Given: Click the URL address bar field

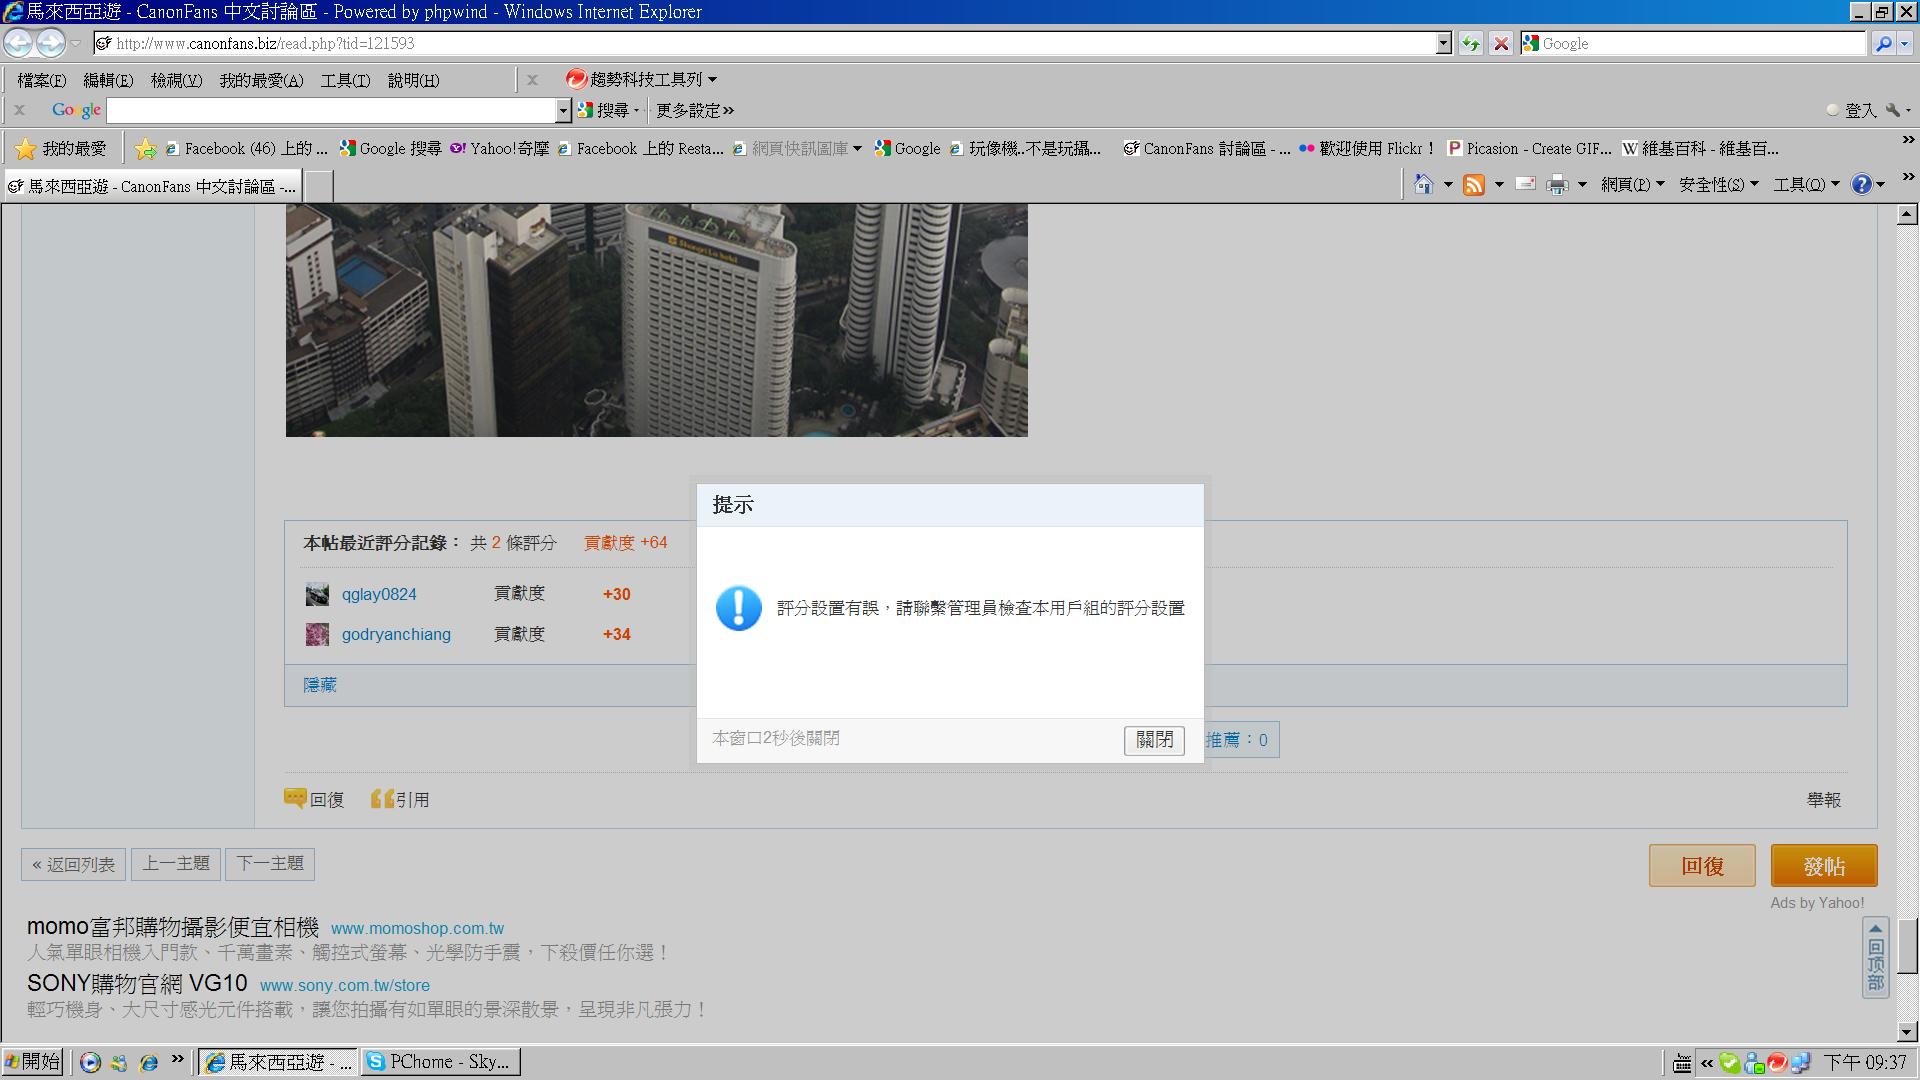Looking at the screenshot, I should tap(765, 43).
